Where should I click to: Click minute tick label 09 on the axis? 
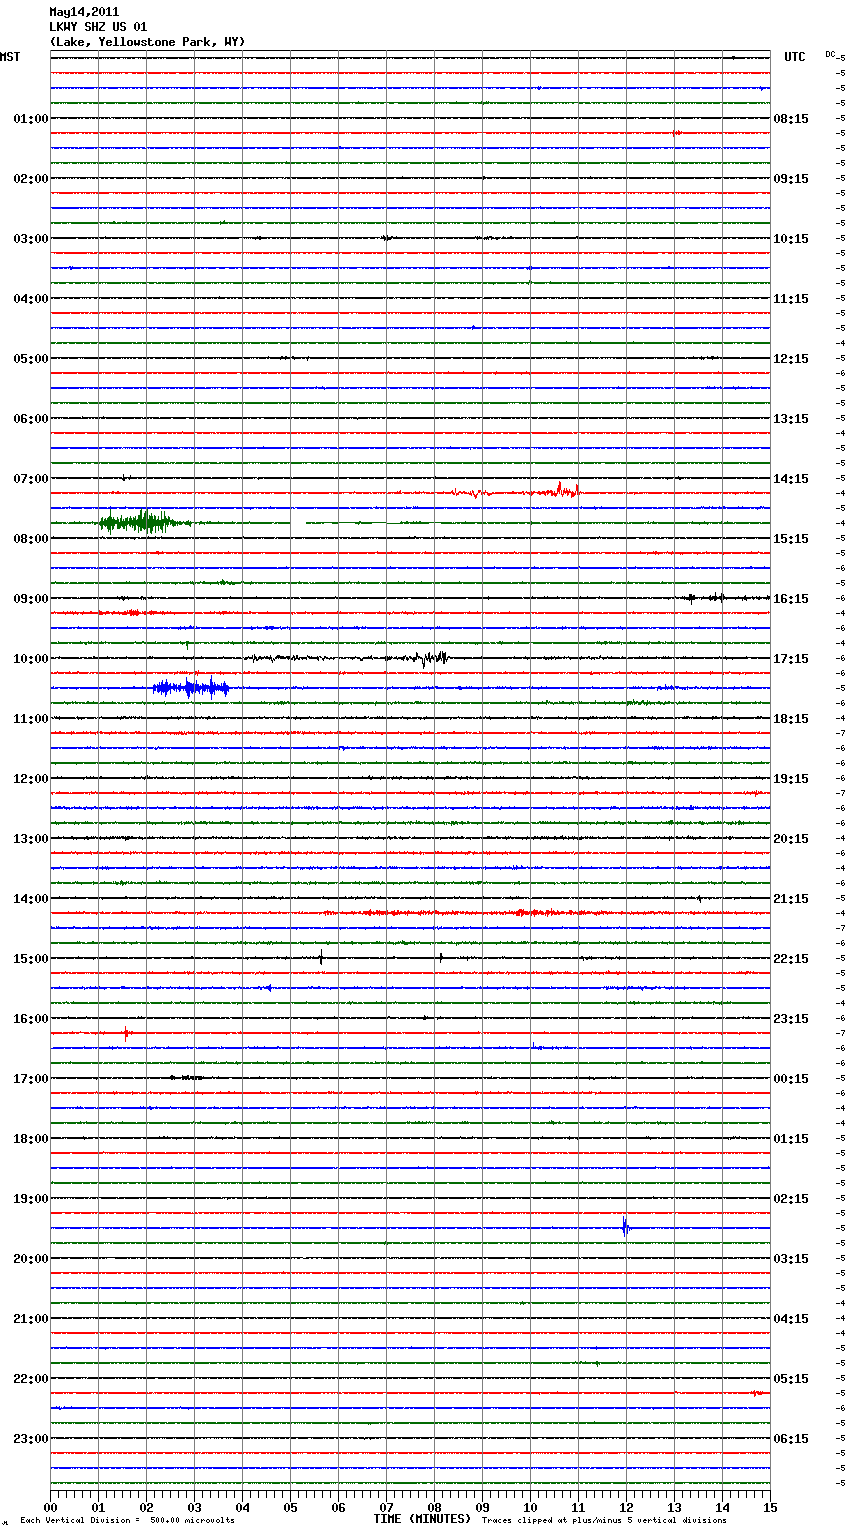(482, 1507)
